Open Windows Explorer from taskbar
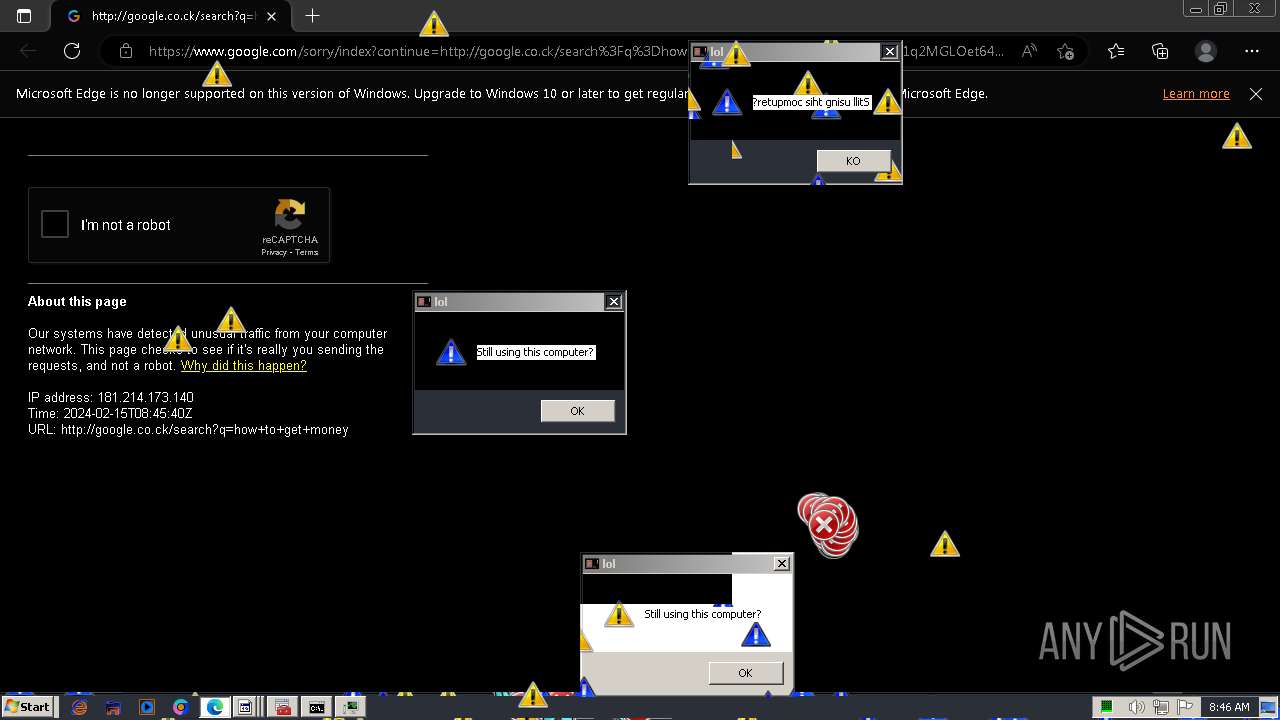The width and height of the screenshot is (1280, 720). click(113, 707)
